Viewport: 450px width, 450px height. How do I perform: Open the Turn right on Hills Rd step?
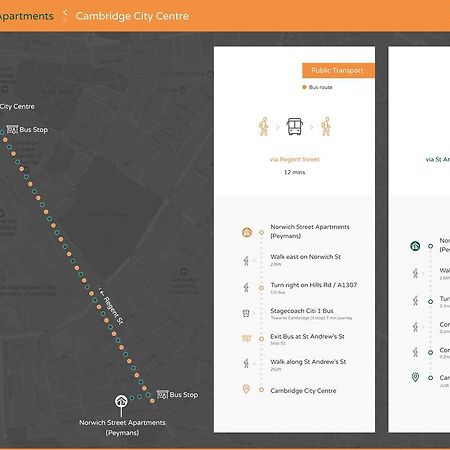pos(314,288)
